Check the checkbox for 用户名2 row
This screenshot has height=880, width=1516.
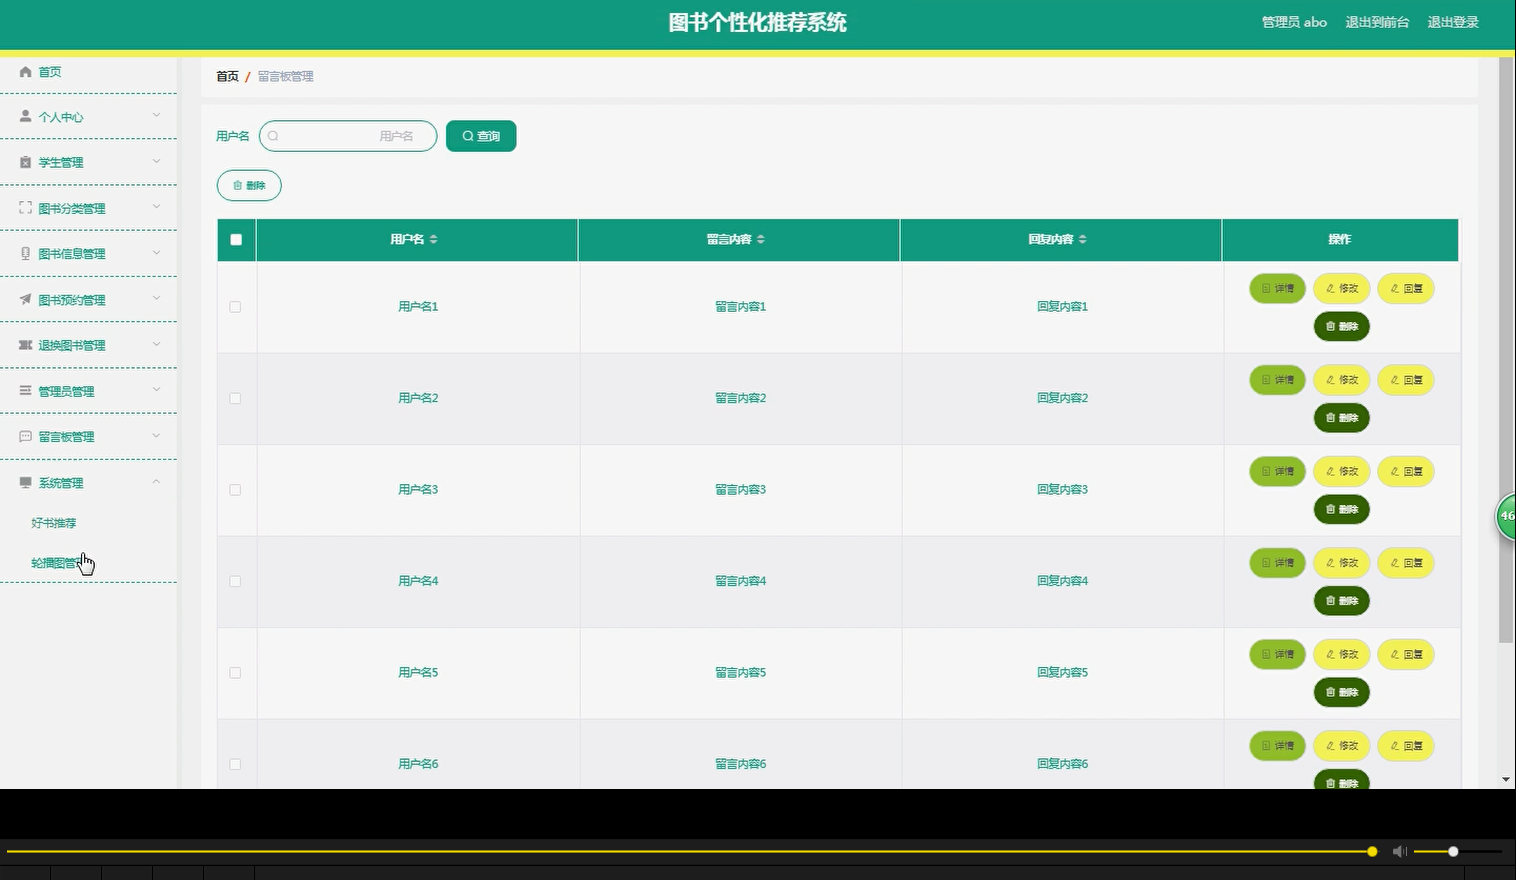[x=235, y=398]
